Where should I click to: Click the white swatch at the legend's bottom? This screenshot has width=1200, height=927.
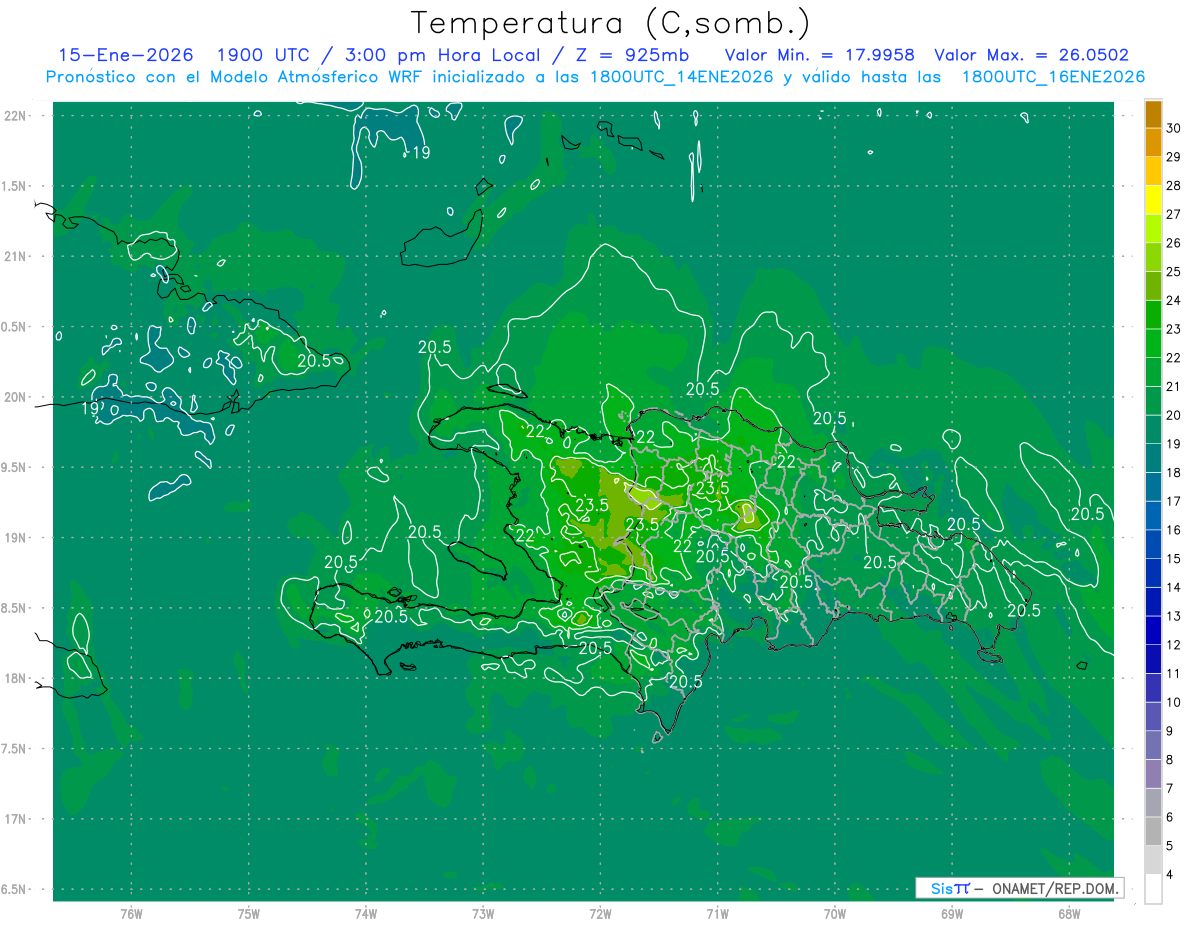click(1153, 889)
